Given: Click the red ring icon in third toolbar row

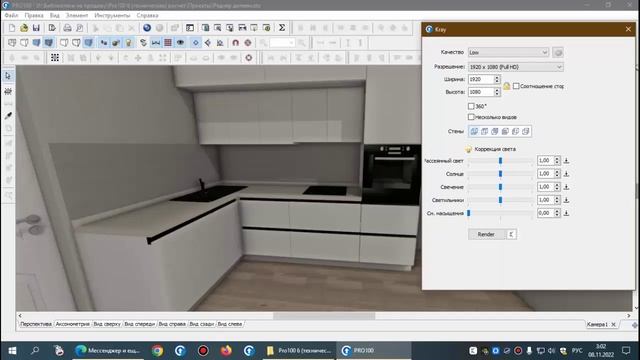Looking at the screenshot, I should click(x=249, y=58).
